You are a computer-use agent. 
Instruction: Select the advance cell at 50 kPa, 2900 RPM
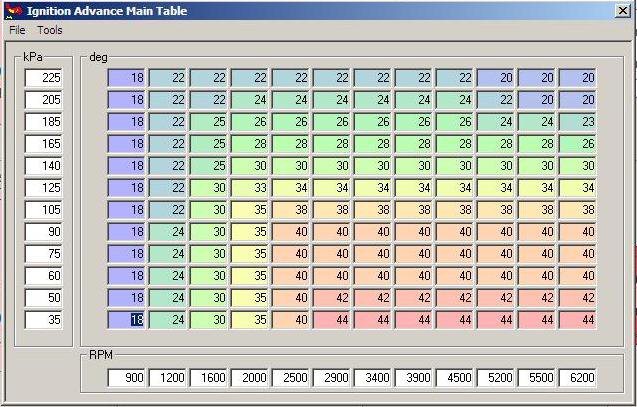point(332,298)
